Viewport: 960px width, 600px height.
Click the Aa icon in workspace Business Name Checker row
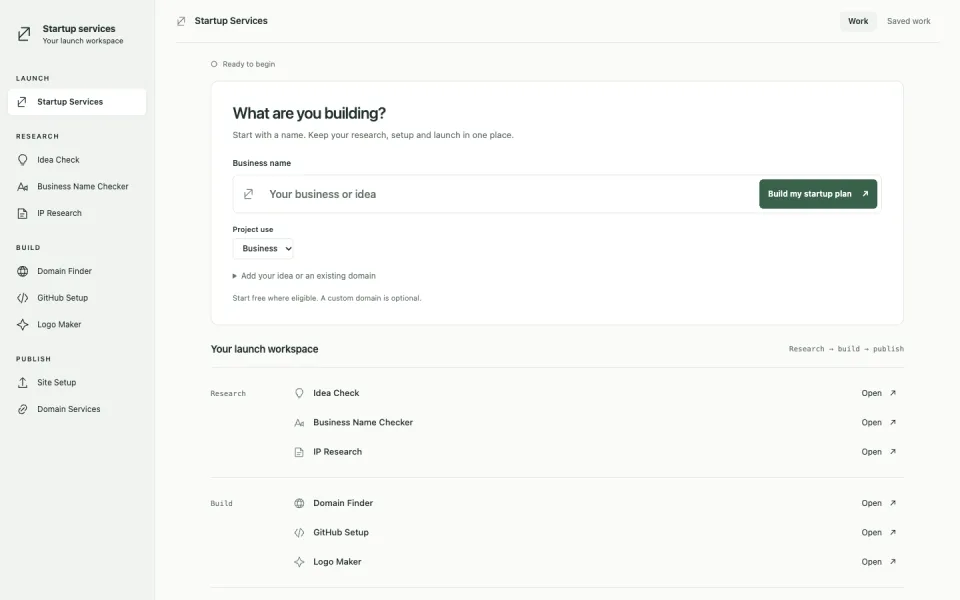click(x=299, y=423)
